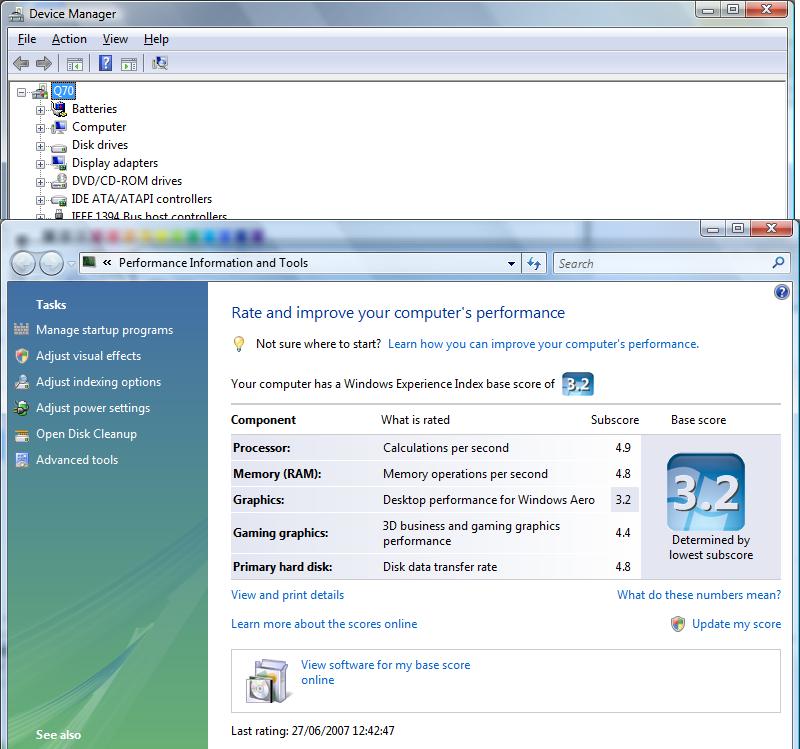
Task: Click the Adjust power settings icon
Action: point(21,408)
